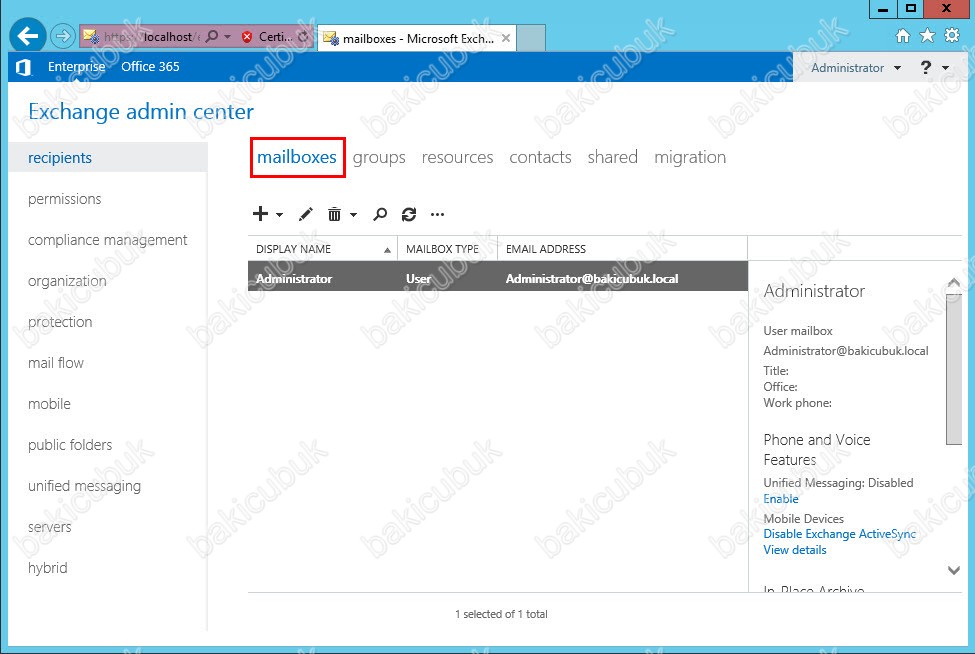Click Administrator@bakicubuk.local in details pane

[846, 351]
